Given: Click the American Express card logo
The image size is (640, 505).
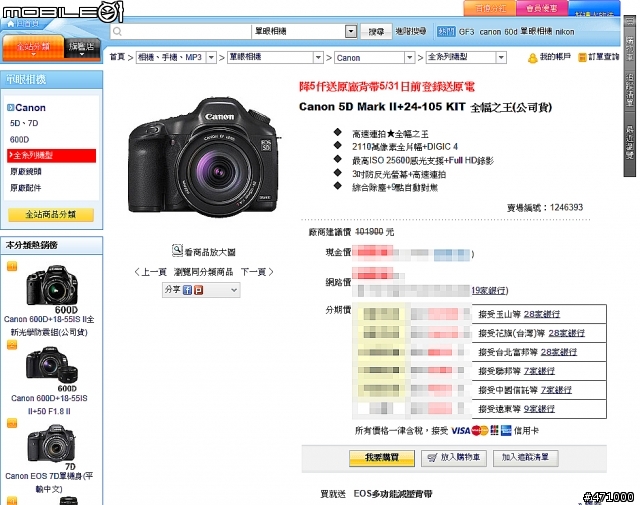Looking at the screenshot, I should (x=506, y=430).
